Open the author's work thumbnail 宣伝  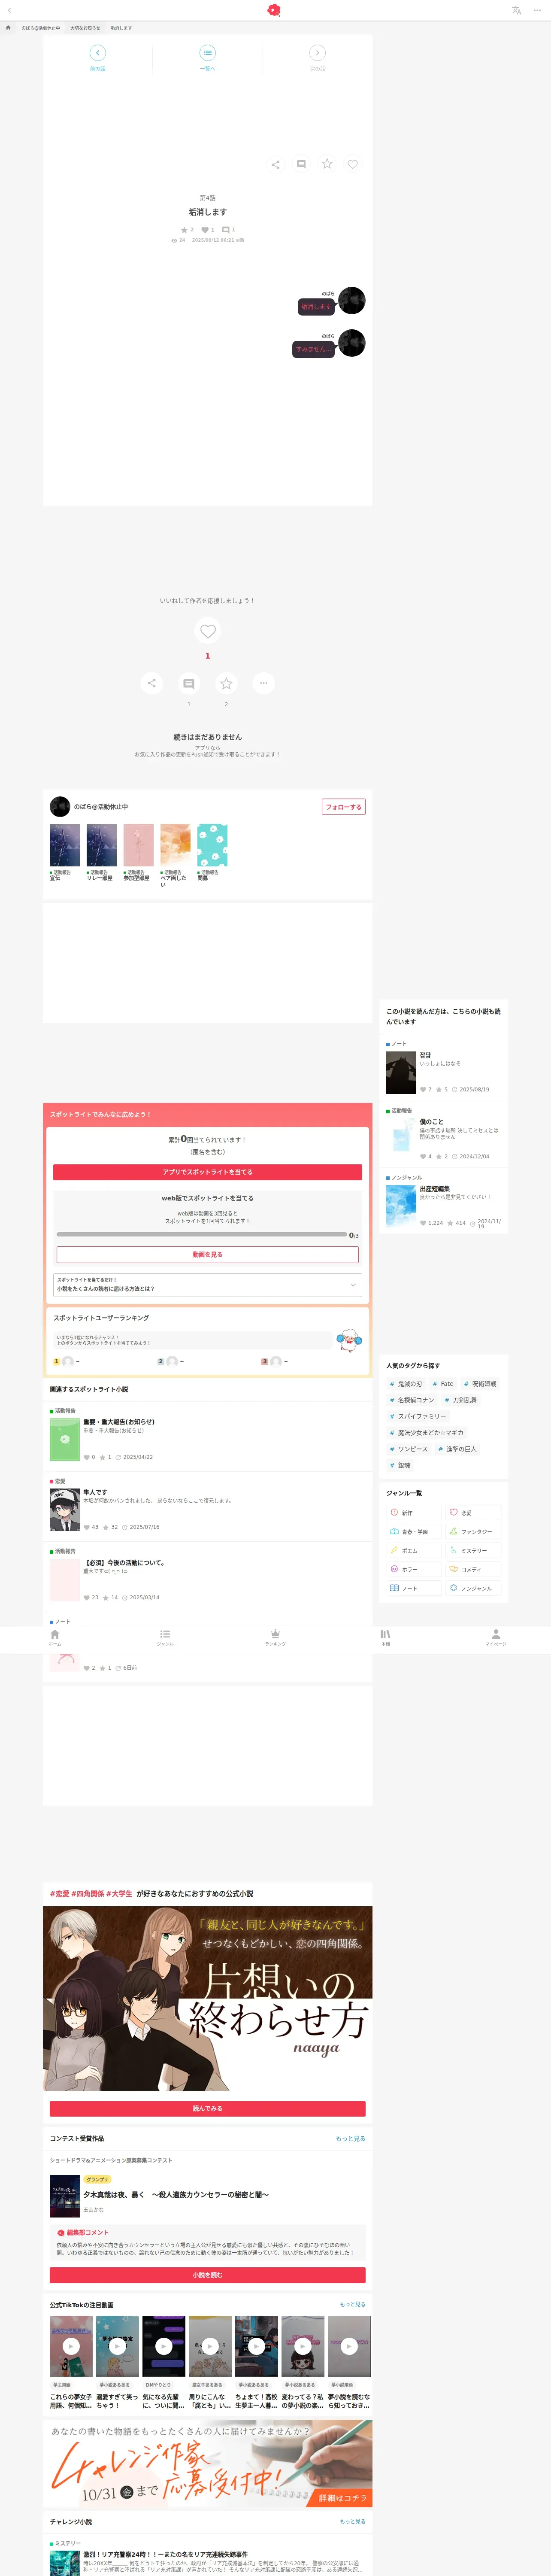point(65,845)
